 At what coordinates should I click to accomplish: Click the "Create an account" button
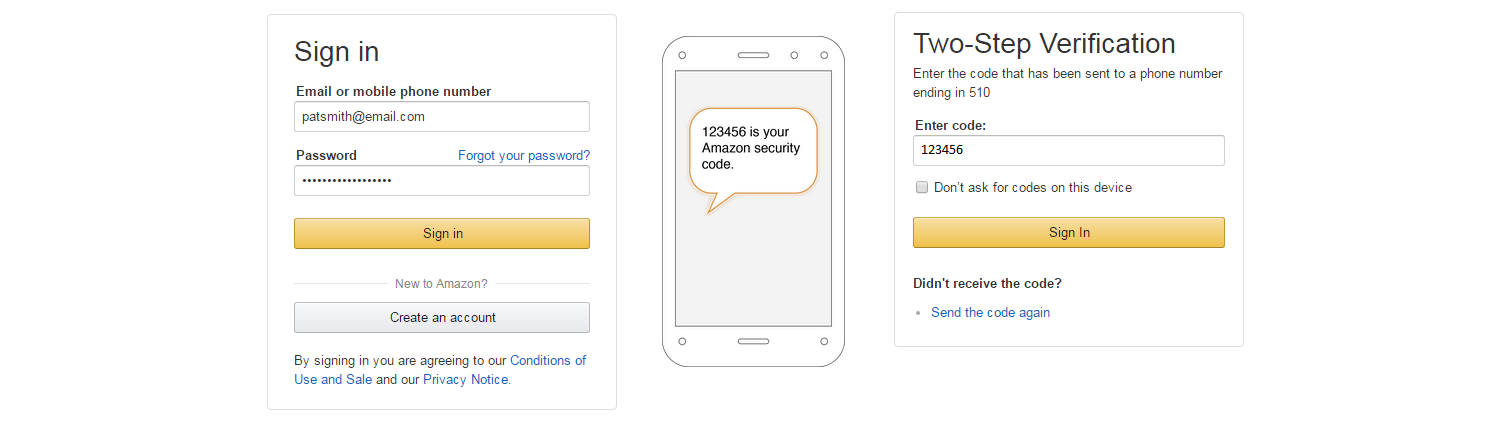(441, 318)
